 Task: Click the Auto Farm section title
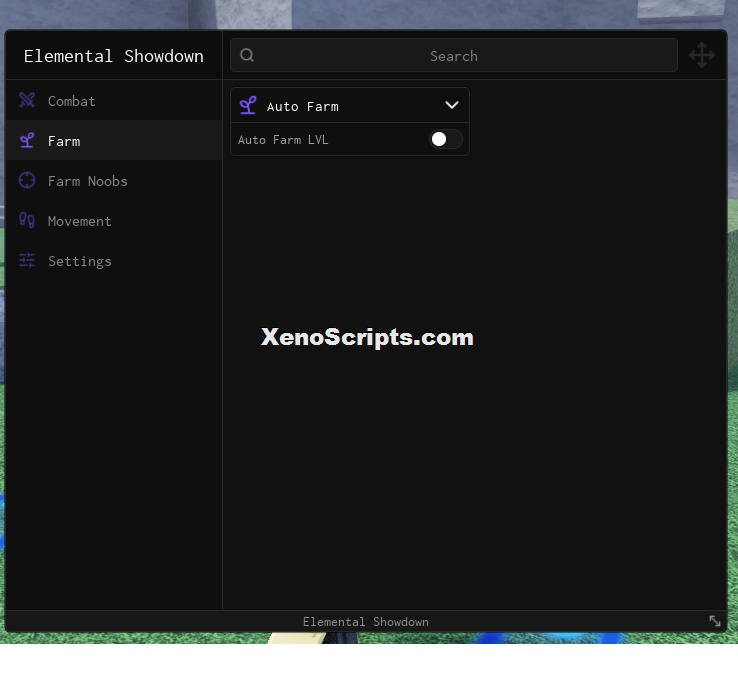click(303, 107)
